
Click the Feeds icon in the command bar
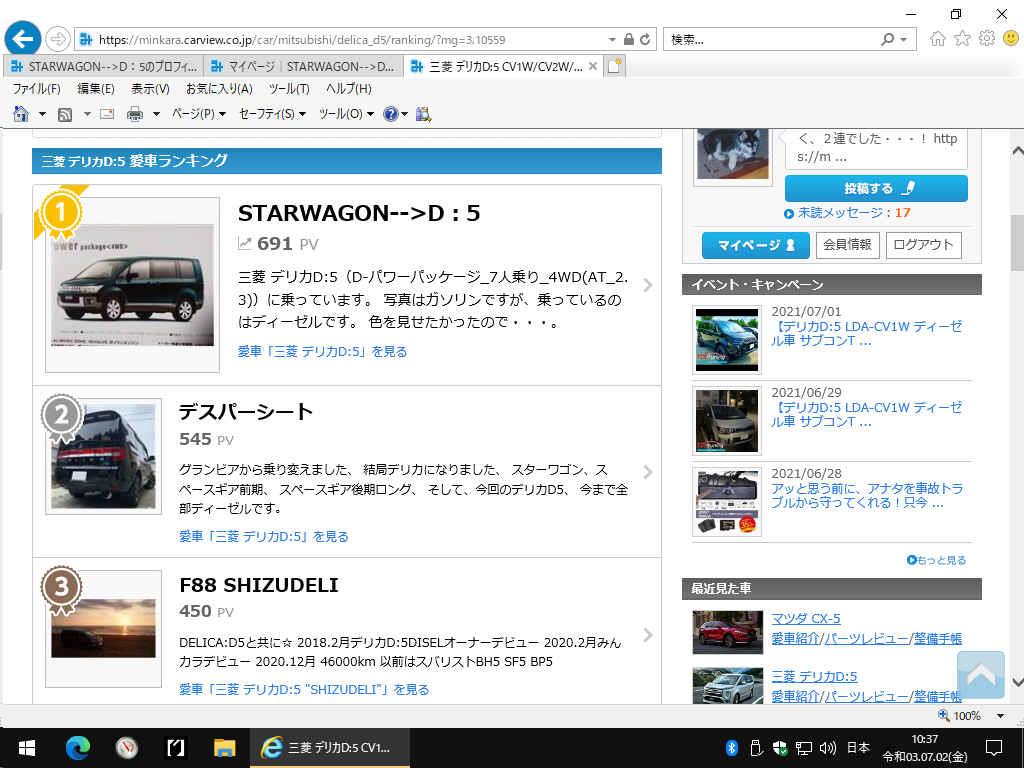65,114
